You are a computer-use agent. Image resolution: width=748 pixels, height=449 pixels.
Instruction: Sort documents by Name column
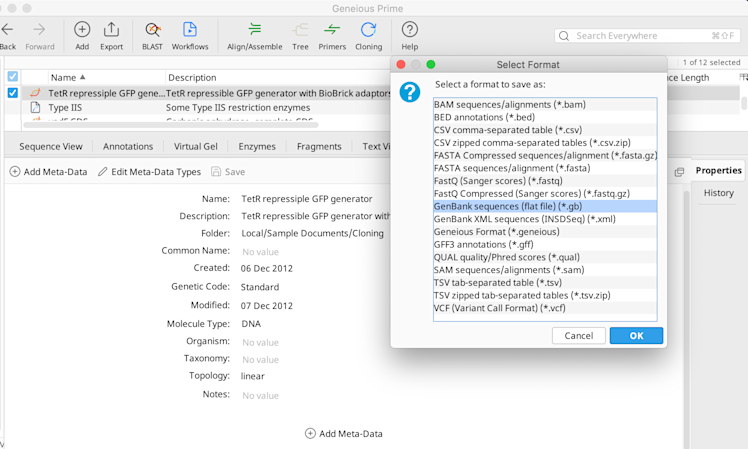click(x=68, y=77)
